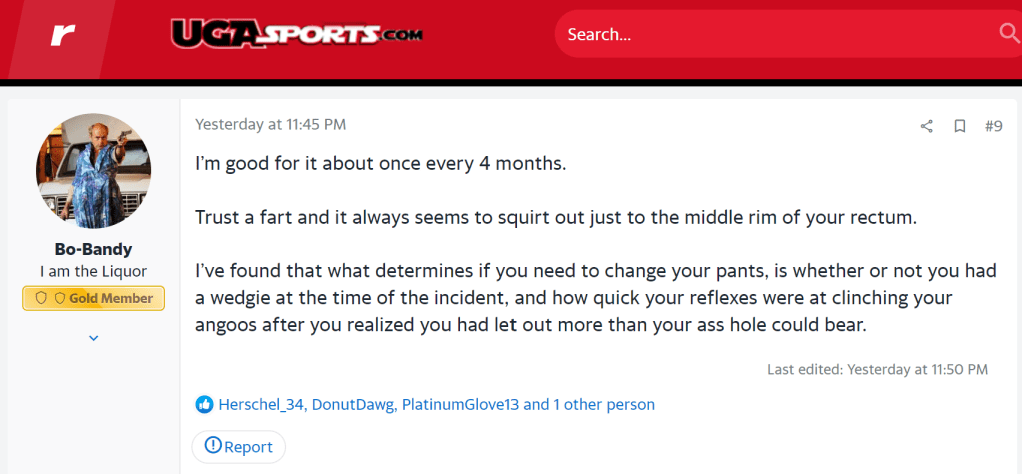The height and width of the screenshot is (474, 1022).
Task: View Bo-Bandy's avatar picture
Action: point(94,171)
